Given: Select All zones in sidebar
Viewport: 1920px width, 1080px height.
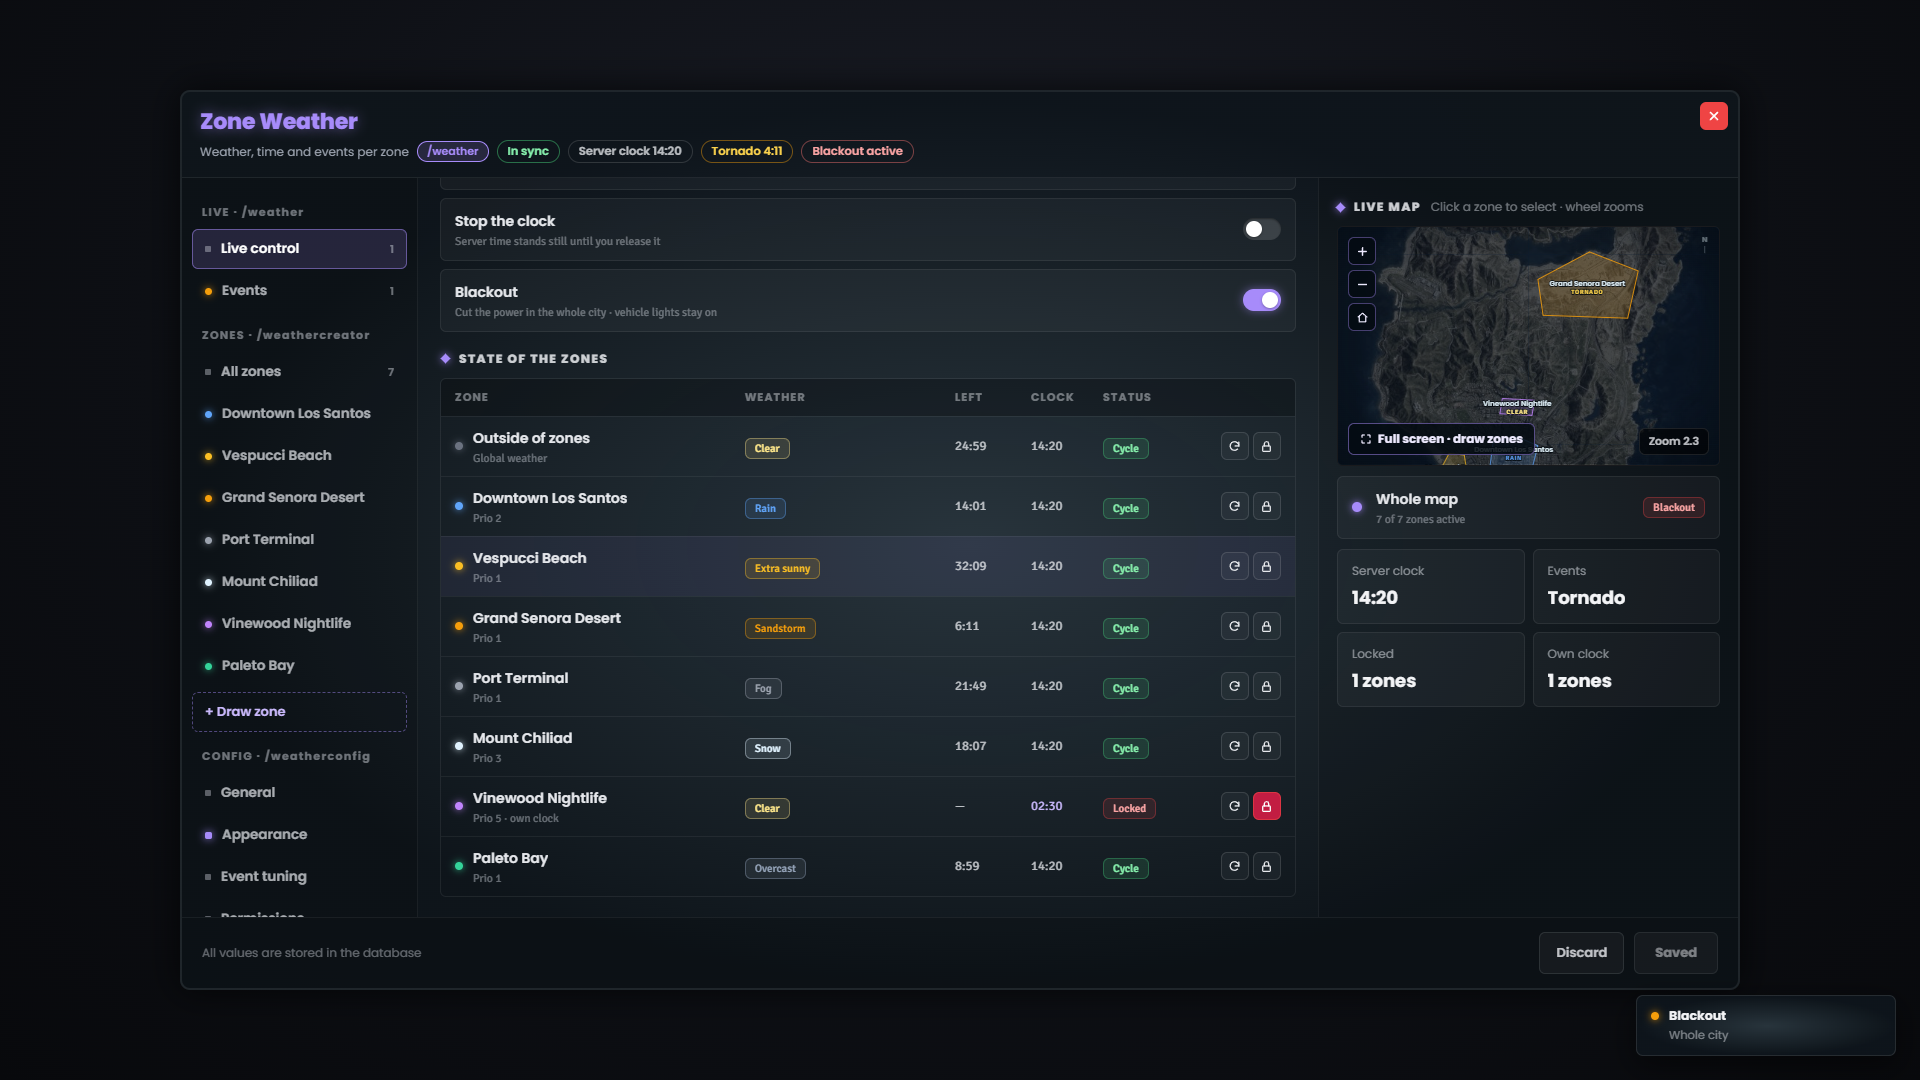Looking at the screenshot, I should click(x=299, y=372).
